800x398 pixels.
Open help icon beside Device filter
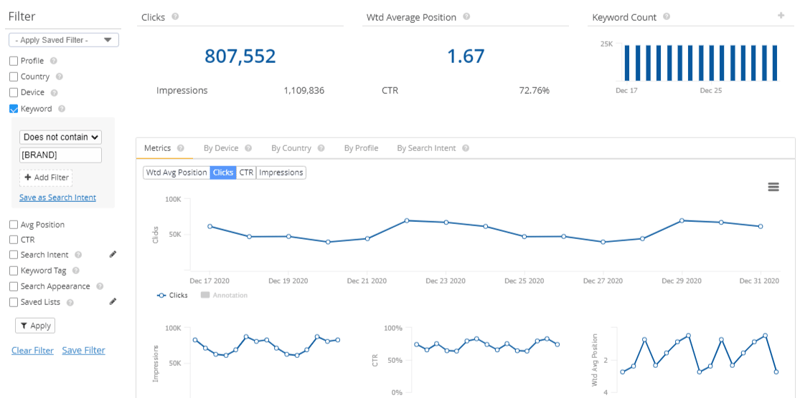click(54, 93)
